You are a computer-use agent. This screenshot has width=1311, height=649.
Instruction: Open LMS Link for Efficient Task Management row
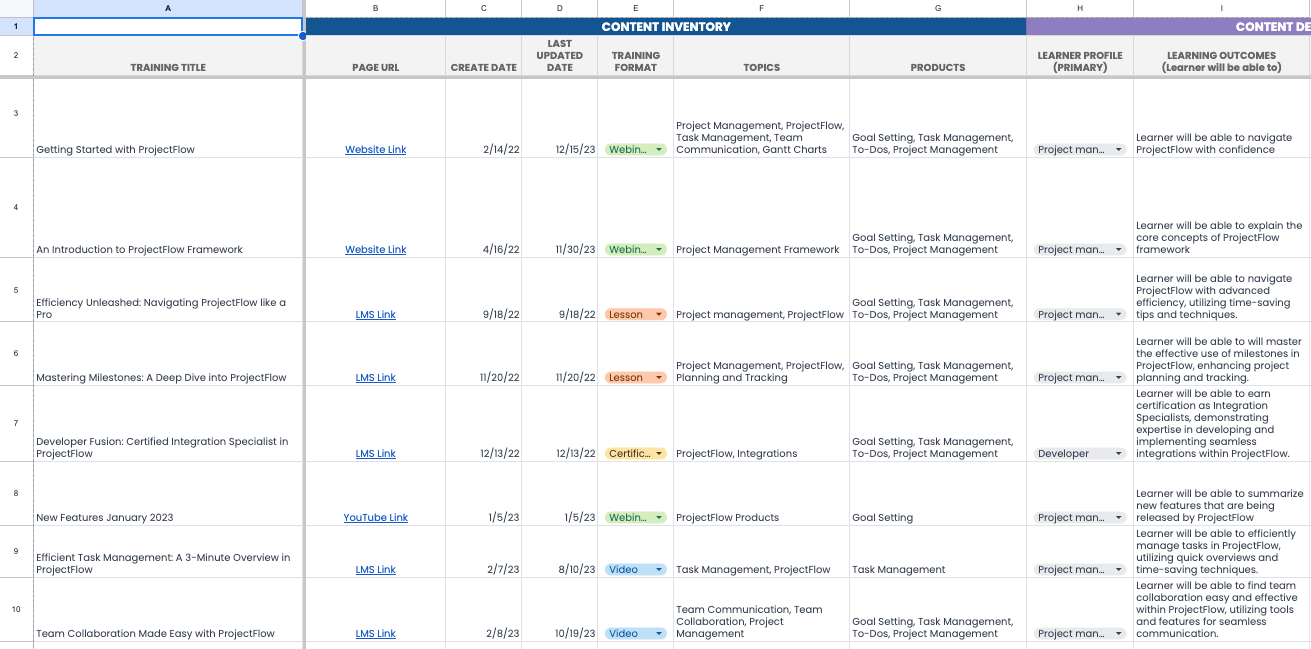(x=375, y=570)
